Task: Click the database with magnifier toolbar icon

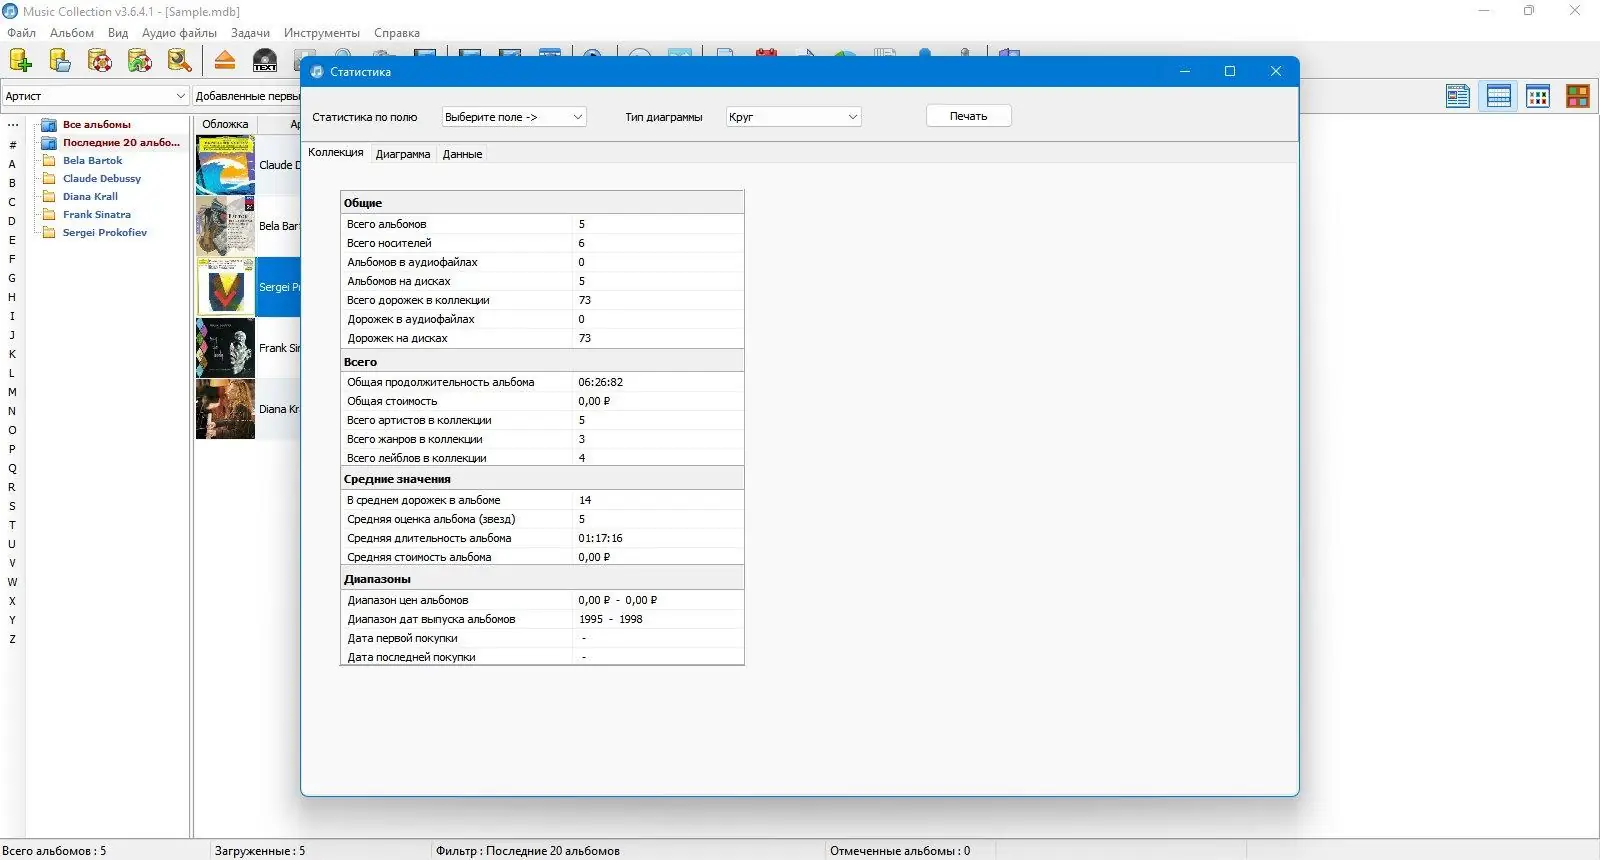Action: pos(180,60)
